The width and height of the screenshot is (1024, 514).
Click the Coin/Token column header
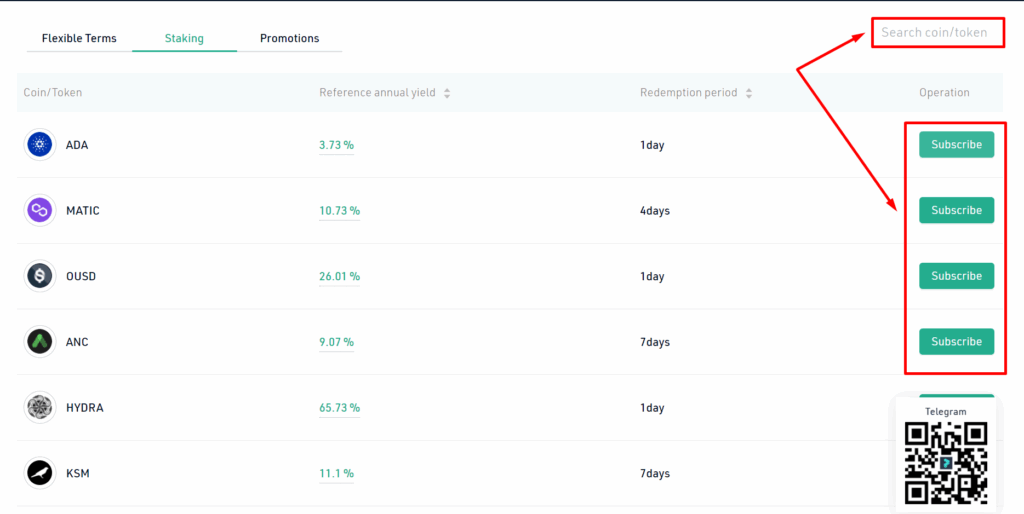click(x=53, y=93)
